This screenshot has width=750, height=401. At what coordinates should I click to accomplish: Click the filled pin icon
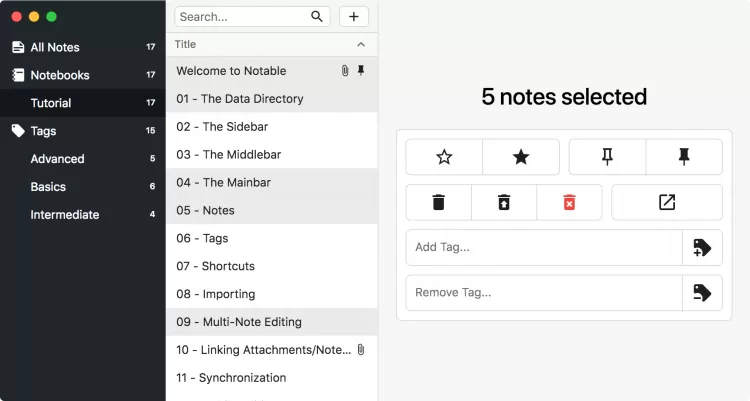coord(684,157)
